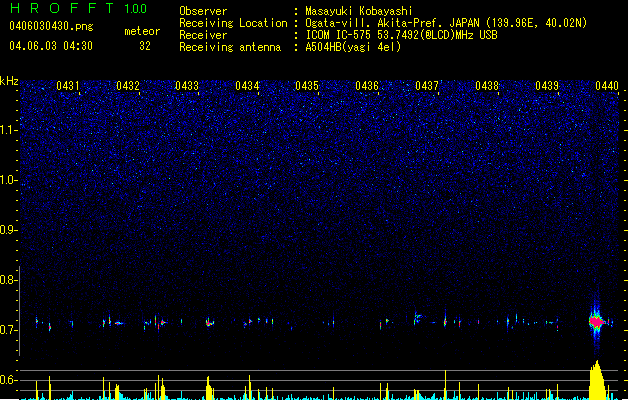Click the 0.9 kHz axis label
This screenshot has width=629, height=400.
pos(8,230)
